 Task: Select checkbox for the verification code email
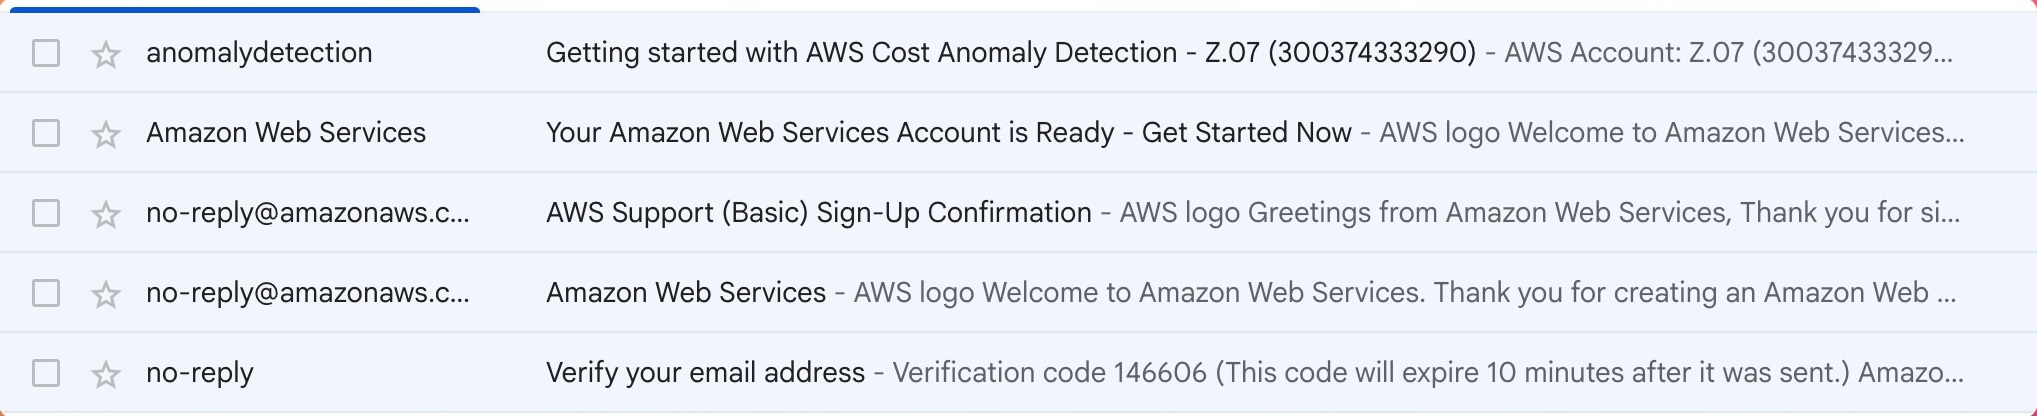tap(46, 373)
